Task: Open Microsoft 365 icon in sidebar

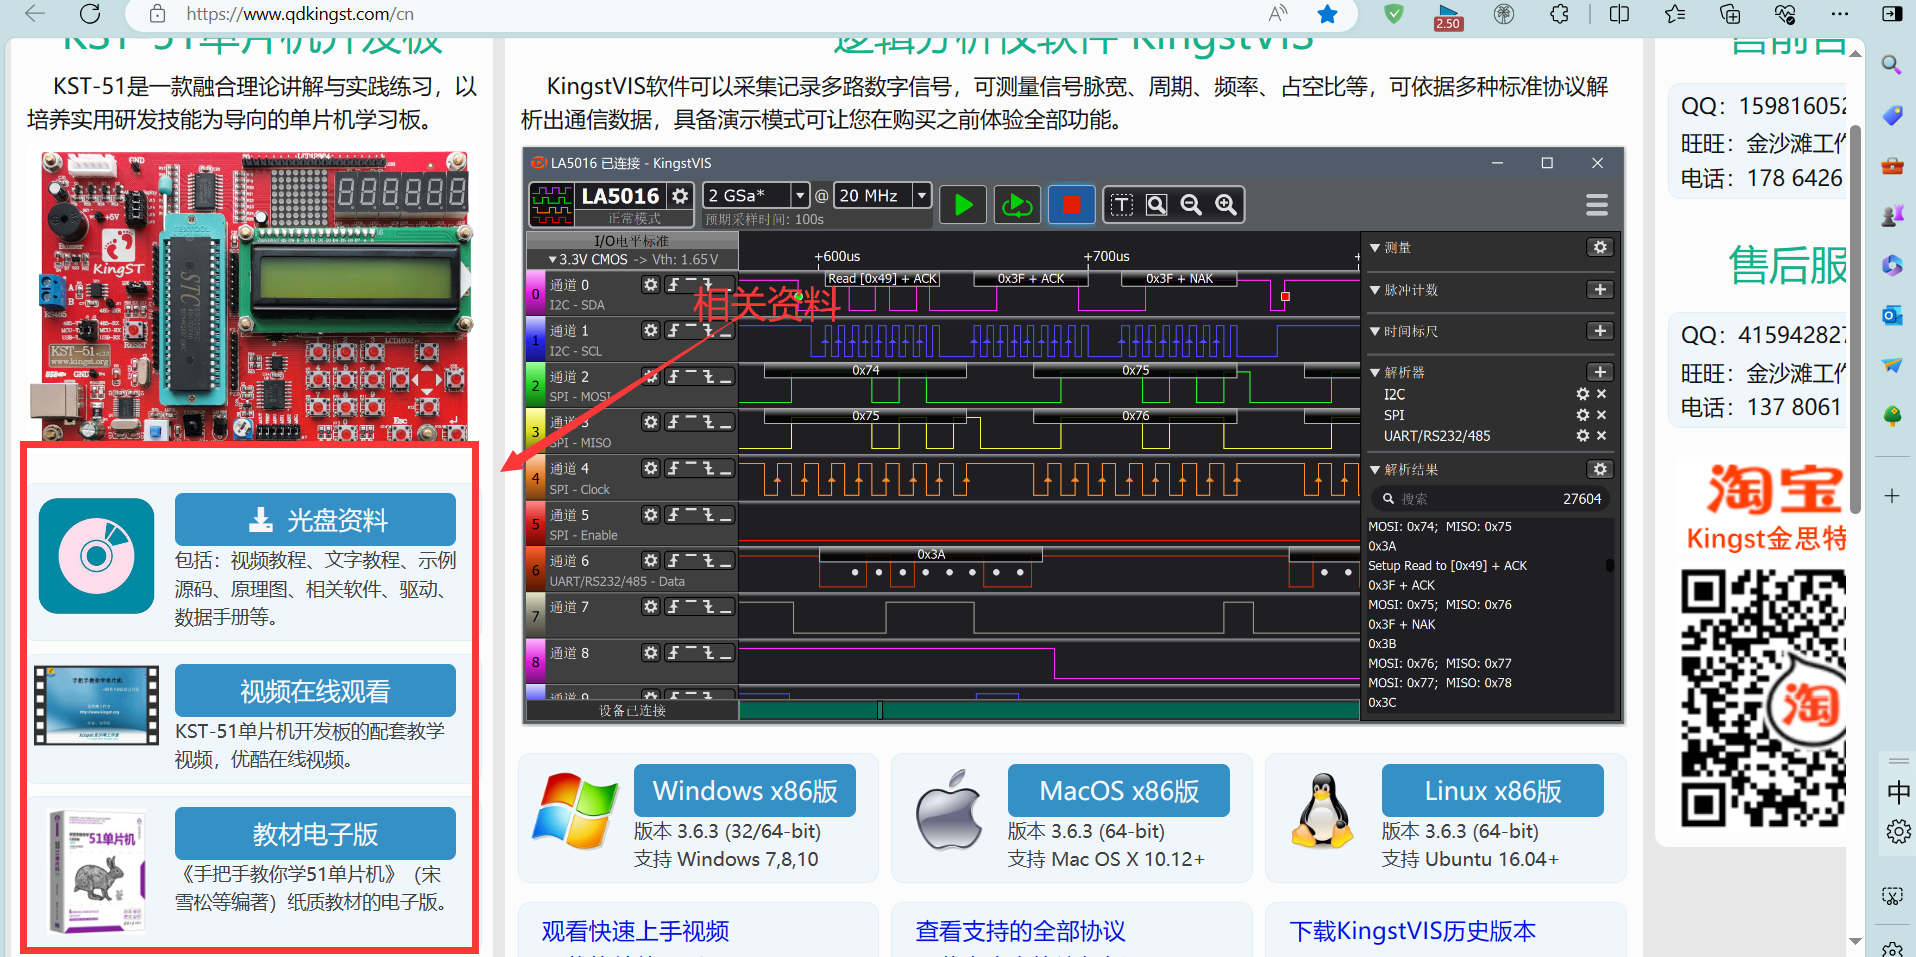Action: [1892, 265]
